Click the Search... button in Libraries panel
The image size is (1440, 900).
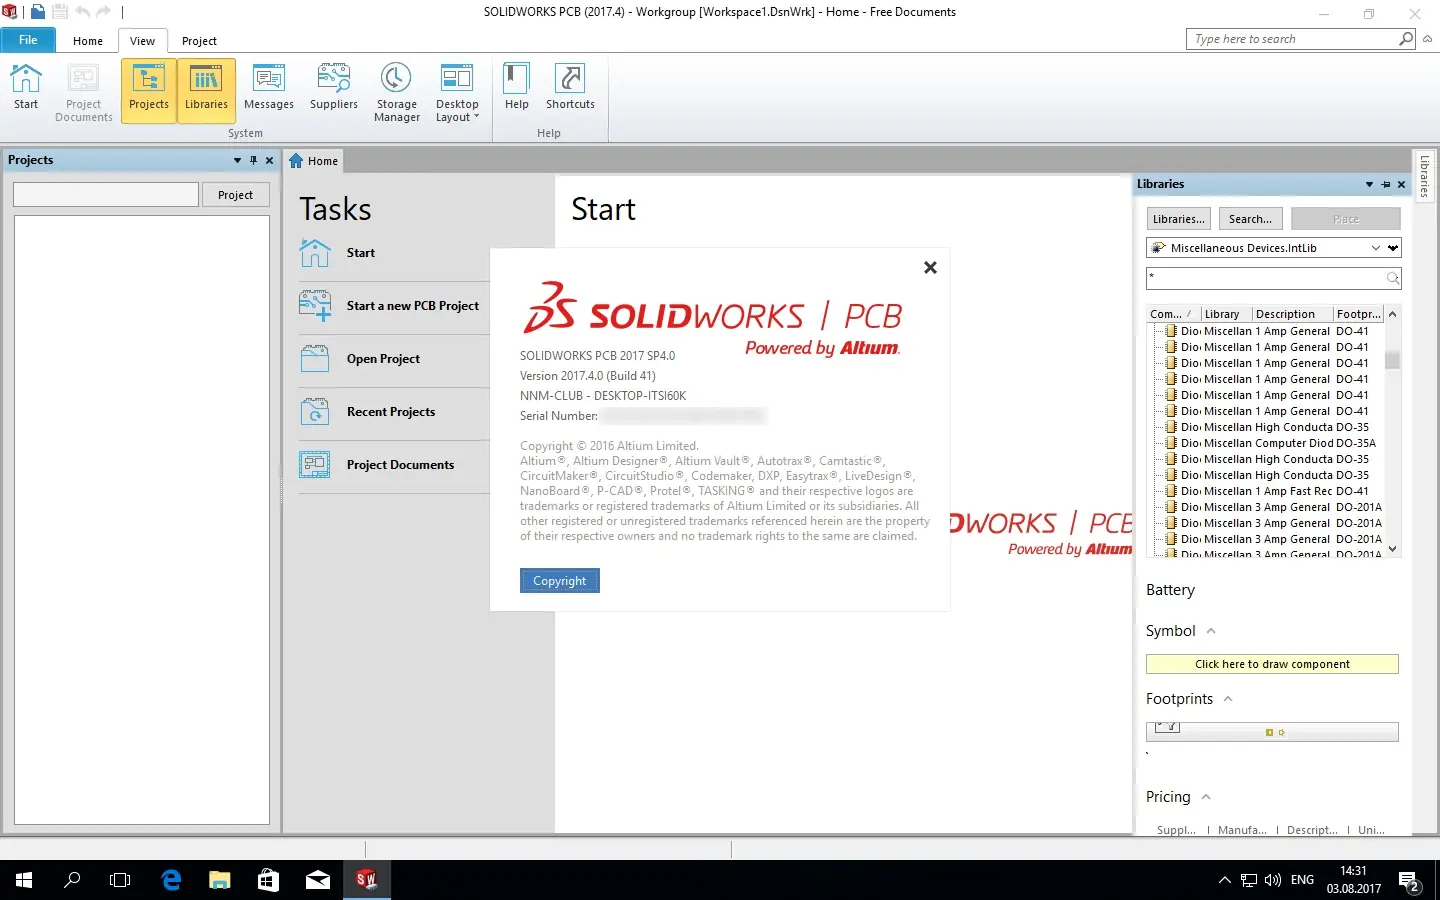(1250, 219)
